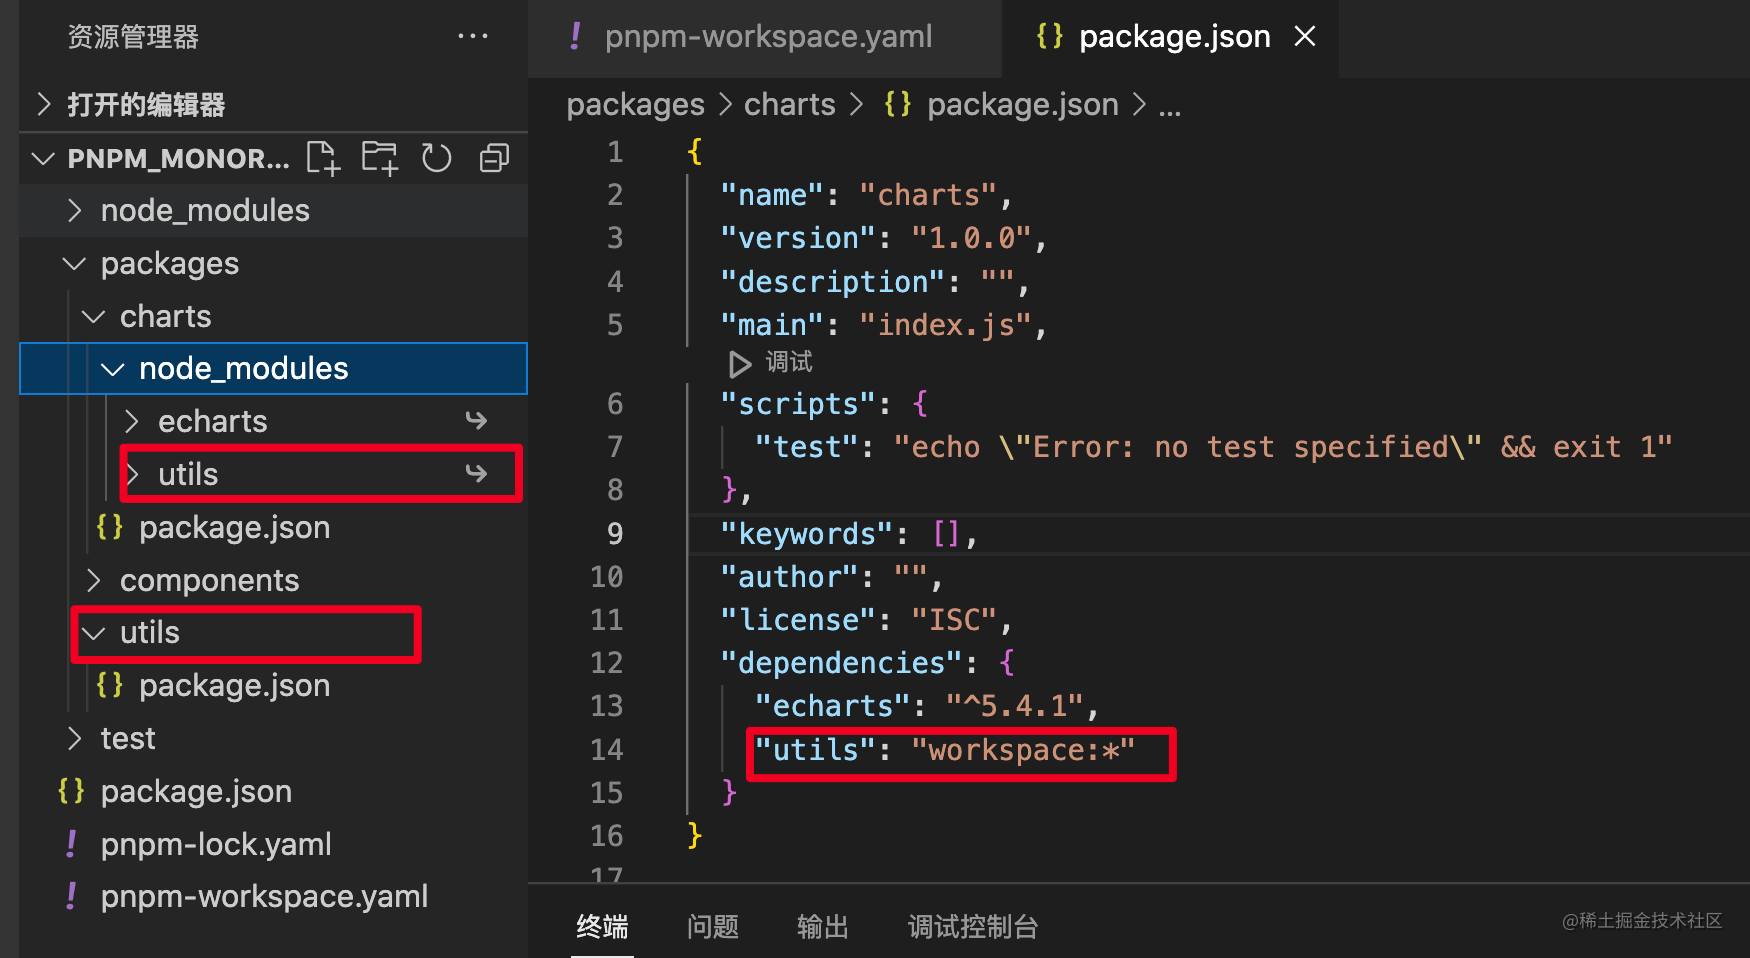Viewport: 1750px width, 958px height.
Task: Select the test folder in Explorer
Action: click(x=128, y=738)
